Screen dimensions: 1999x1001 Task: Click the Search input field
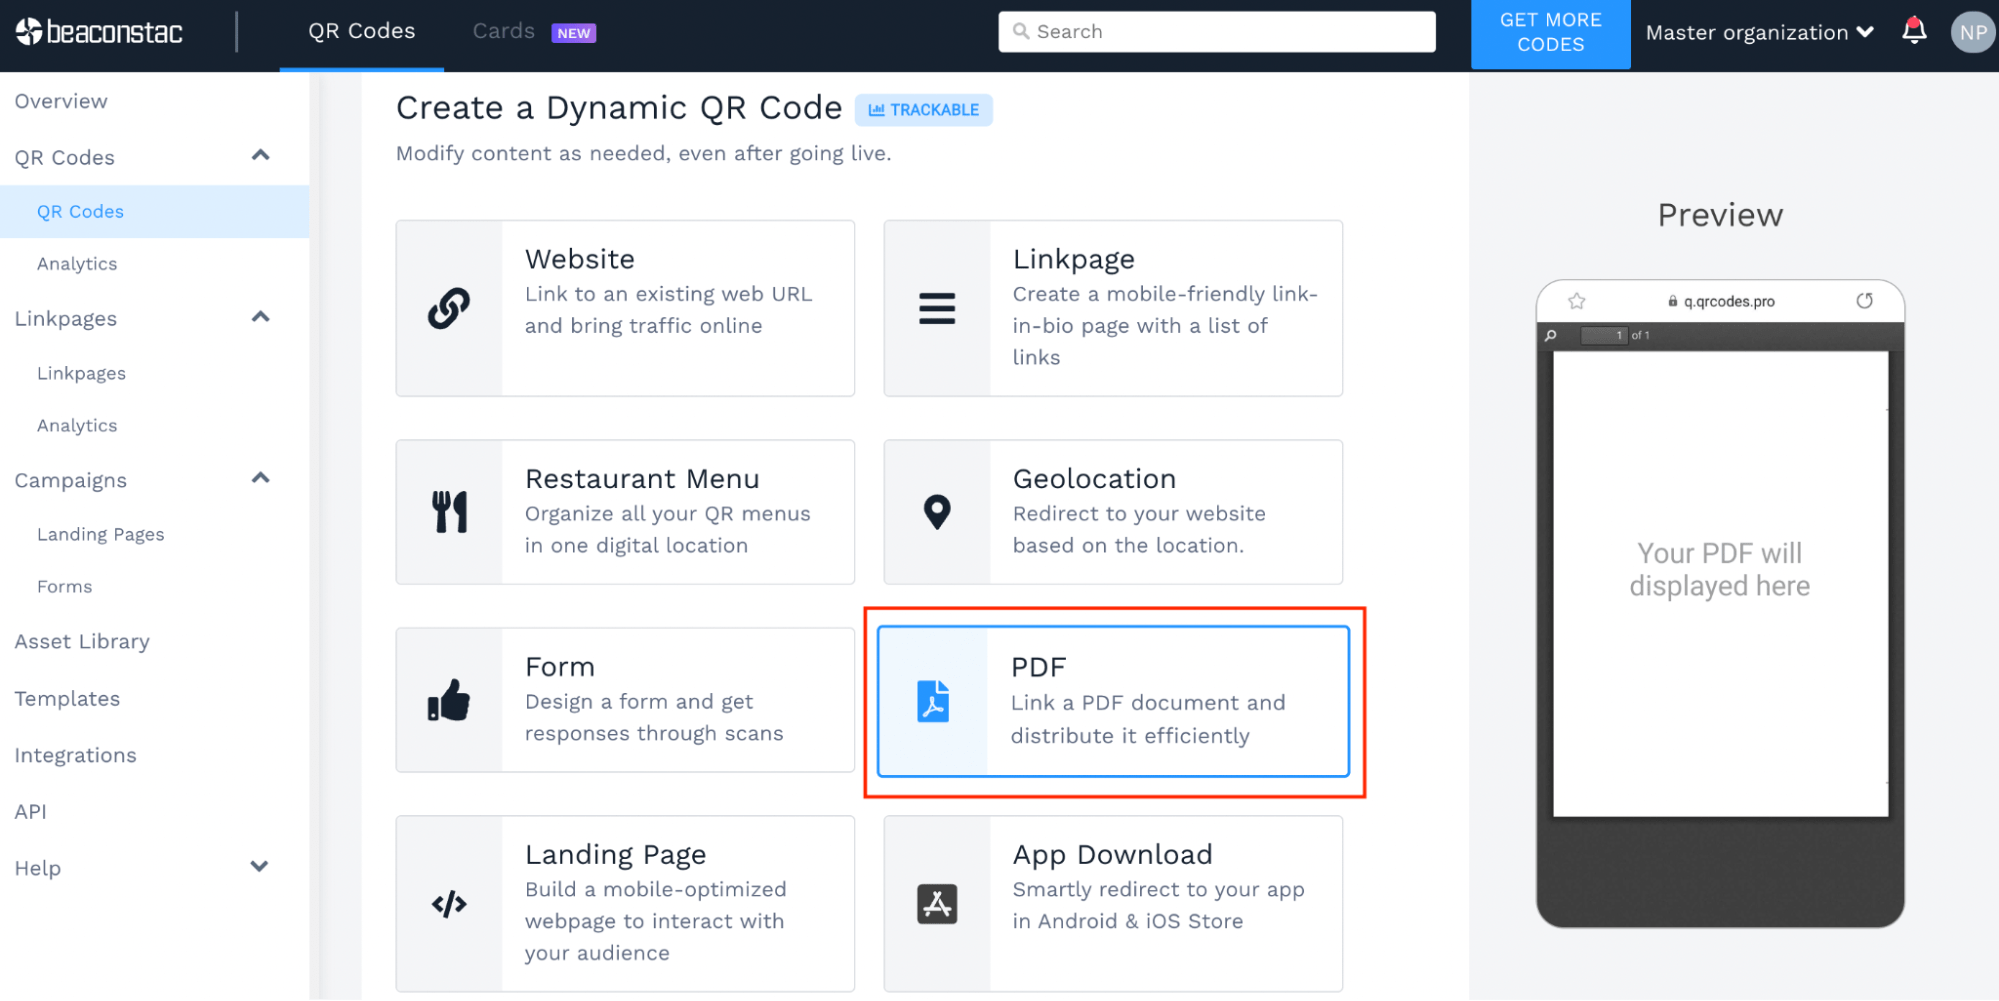(1215, 31)
